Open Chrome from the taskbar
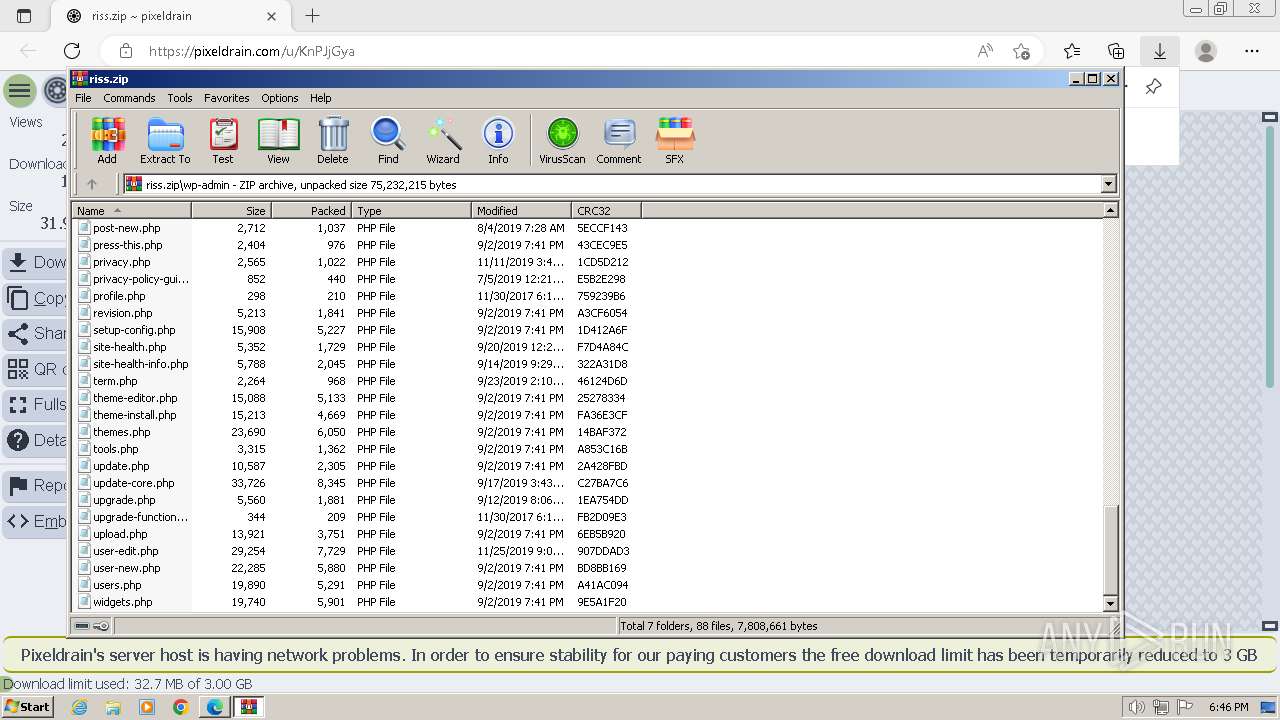 point(181,707)
